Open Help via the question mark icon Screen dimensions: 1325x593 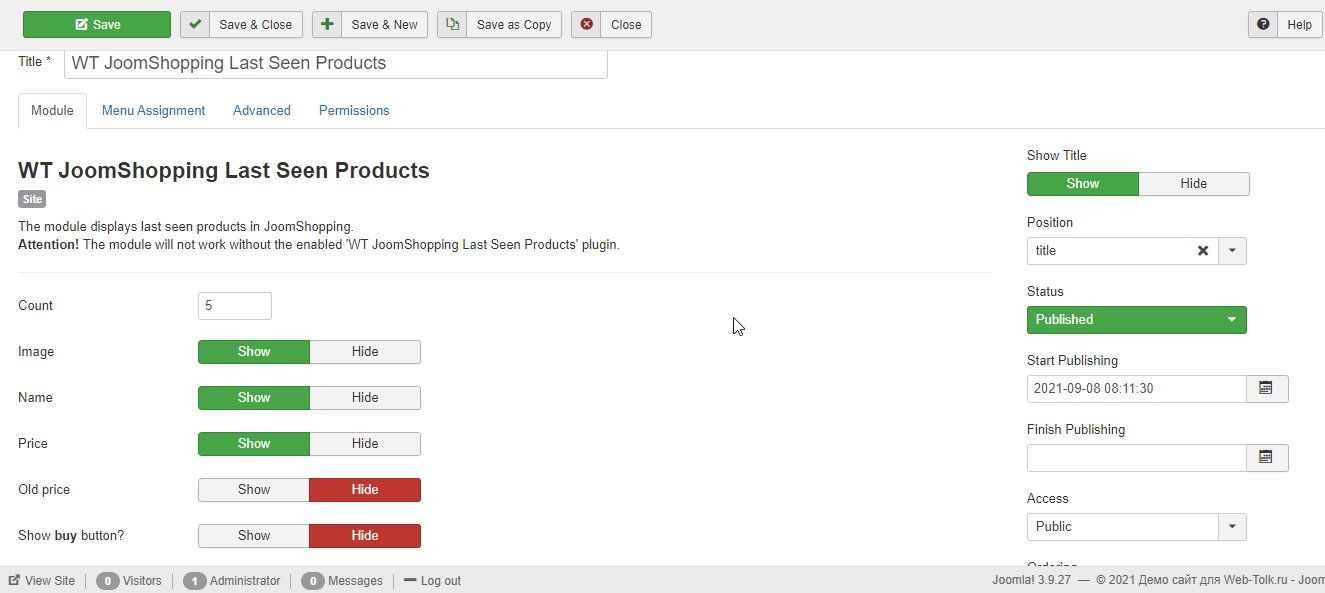click(1264, 25)
